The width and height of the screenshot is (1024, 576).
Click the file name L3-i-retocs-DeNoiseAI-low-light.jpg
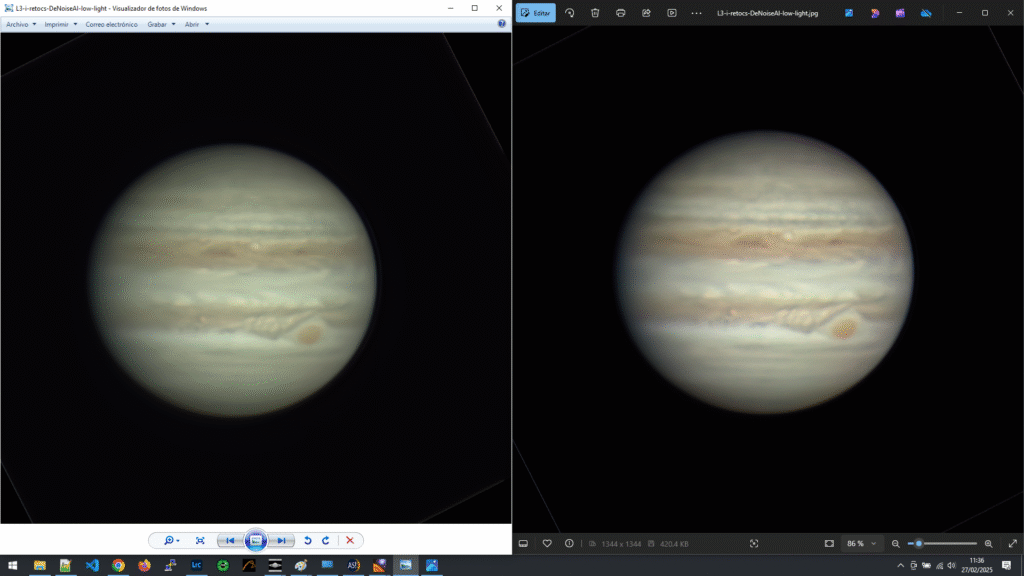(767, 13)
